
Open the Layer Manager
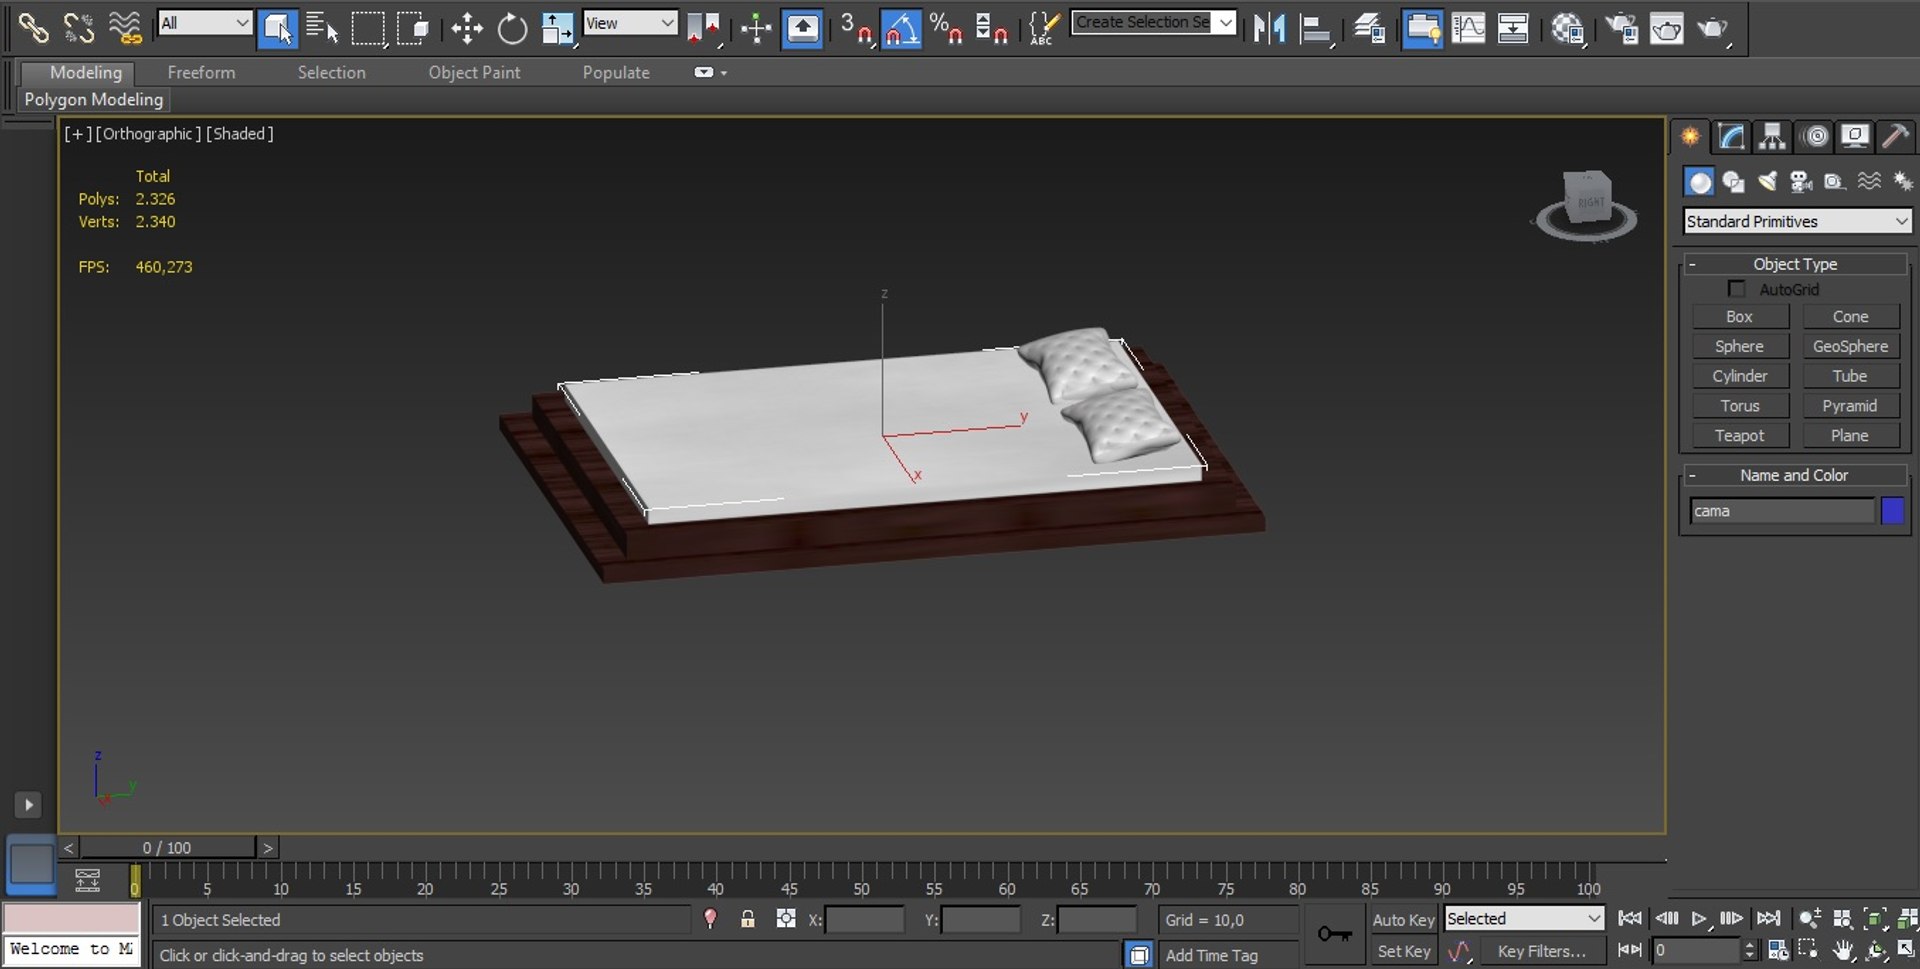tap(1369, 28)
